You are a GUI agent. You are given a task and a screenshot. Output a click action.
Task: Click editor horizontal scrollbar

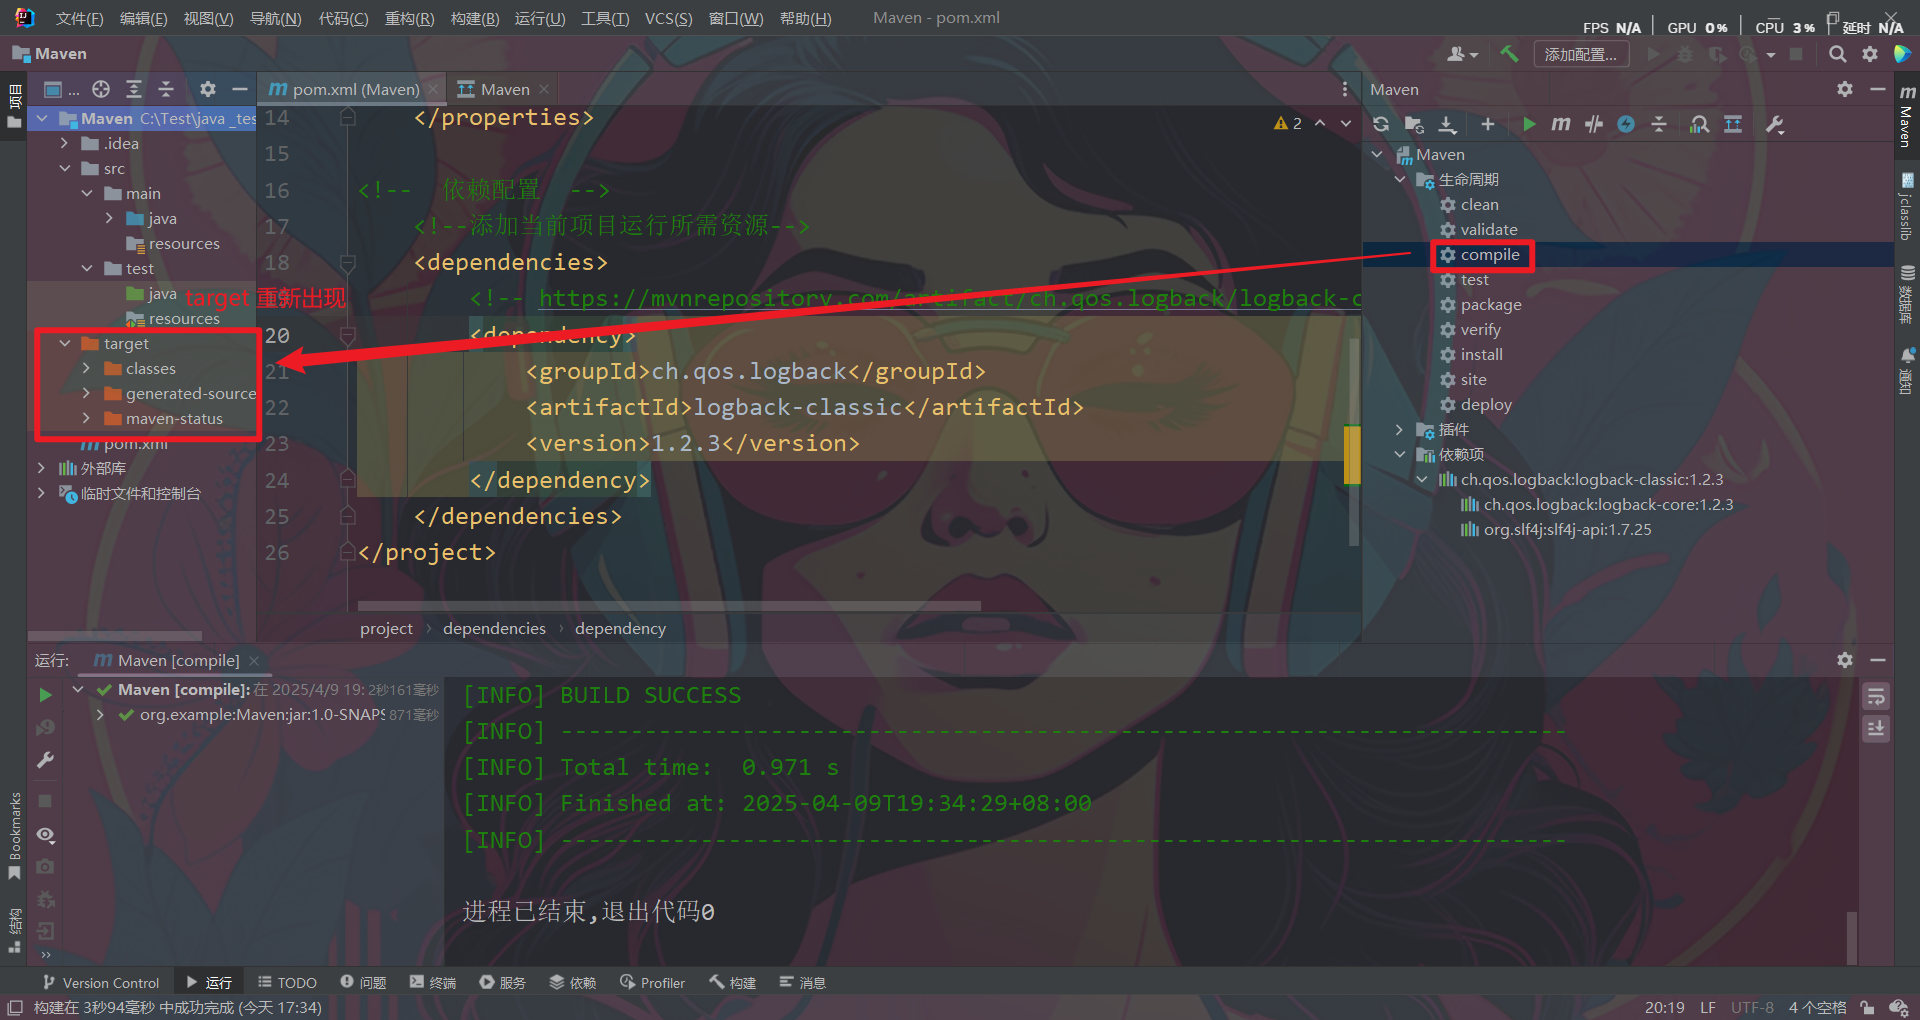669,605
